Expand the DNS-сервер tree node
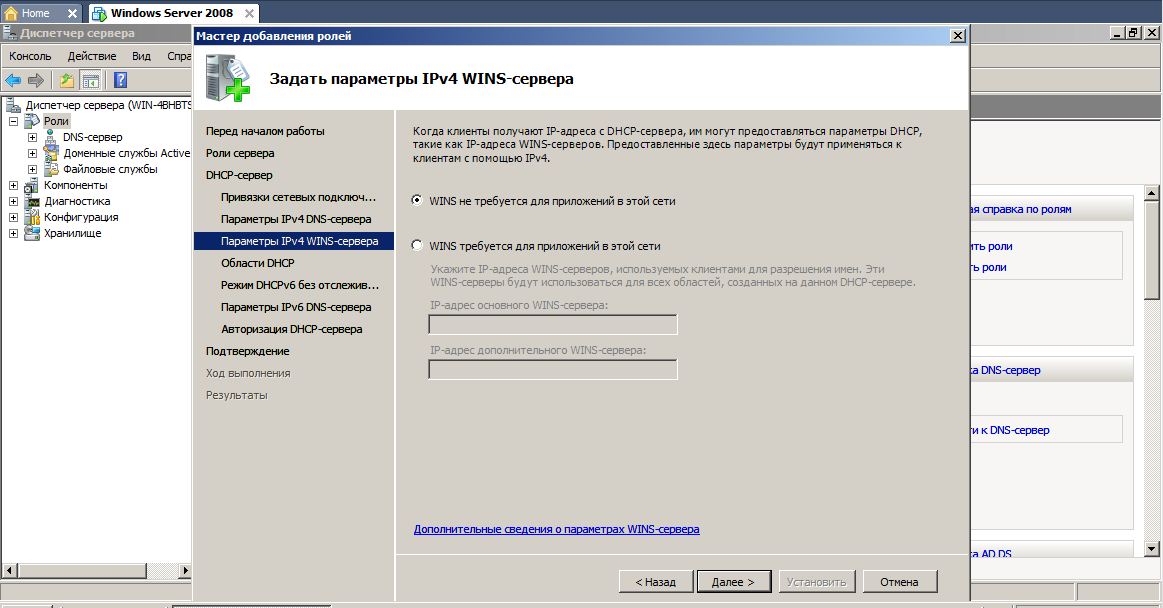 [32, 137]
